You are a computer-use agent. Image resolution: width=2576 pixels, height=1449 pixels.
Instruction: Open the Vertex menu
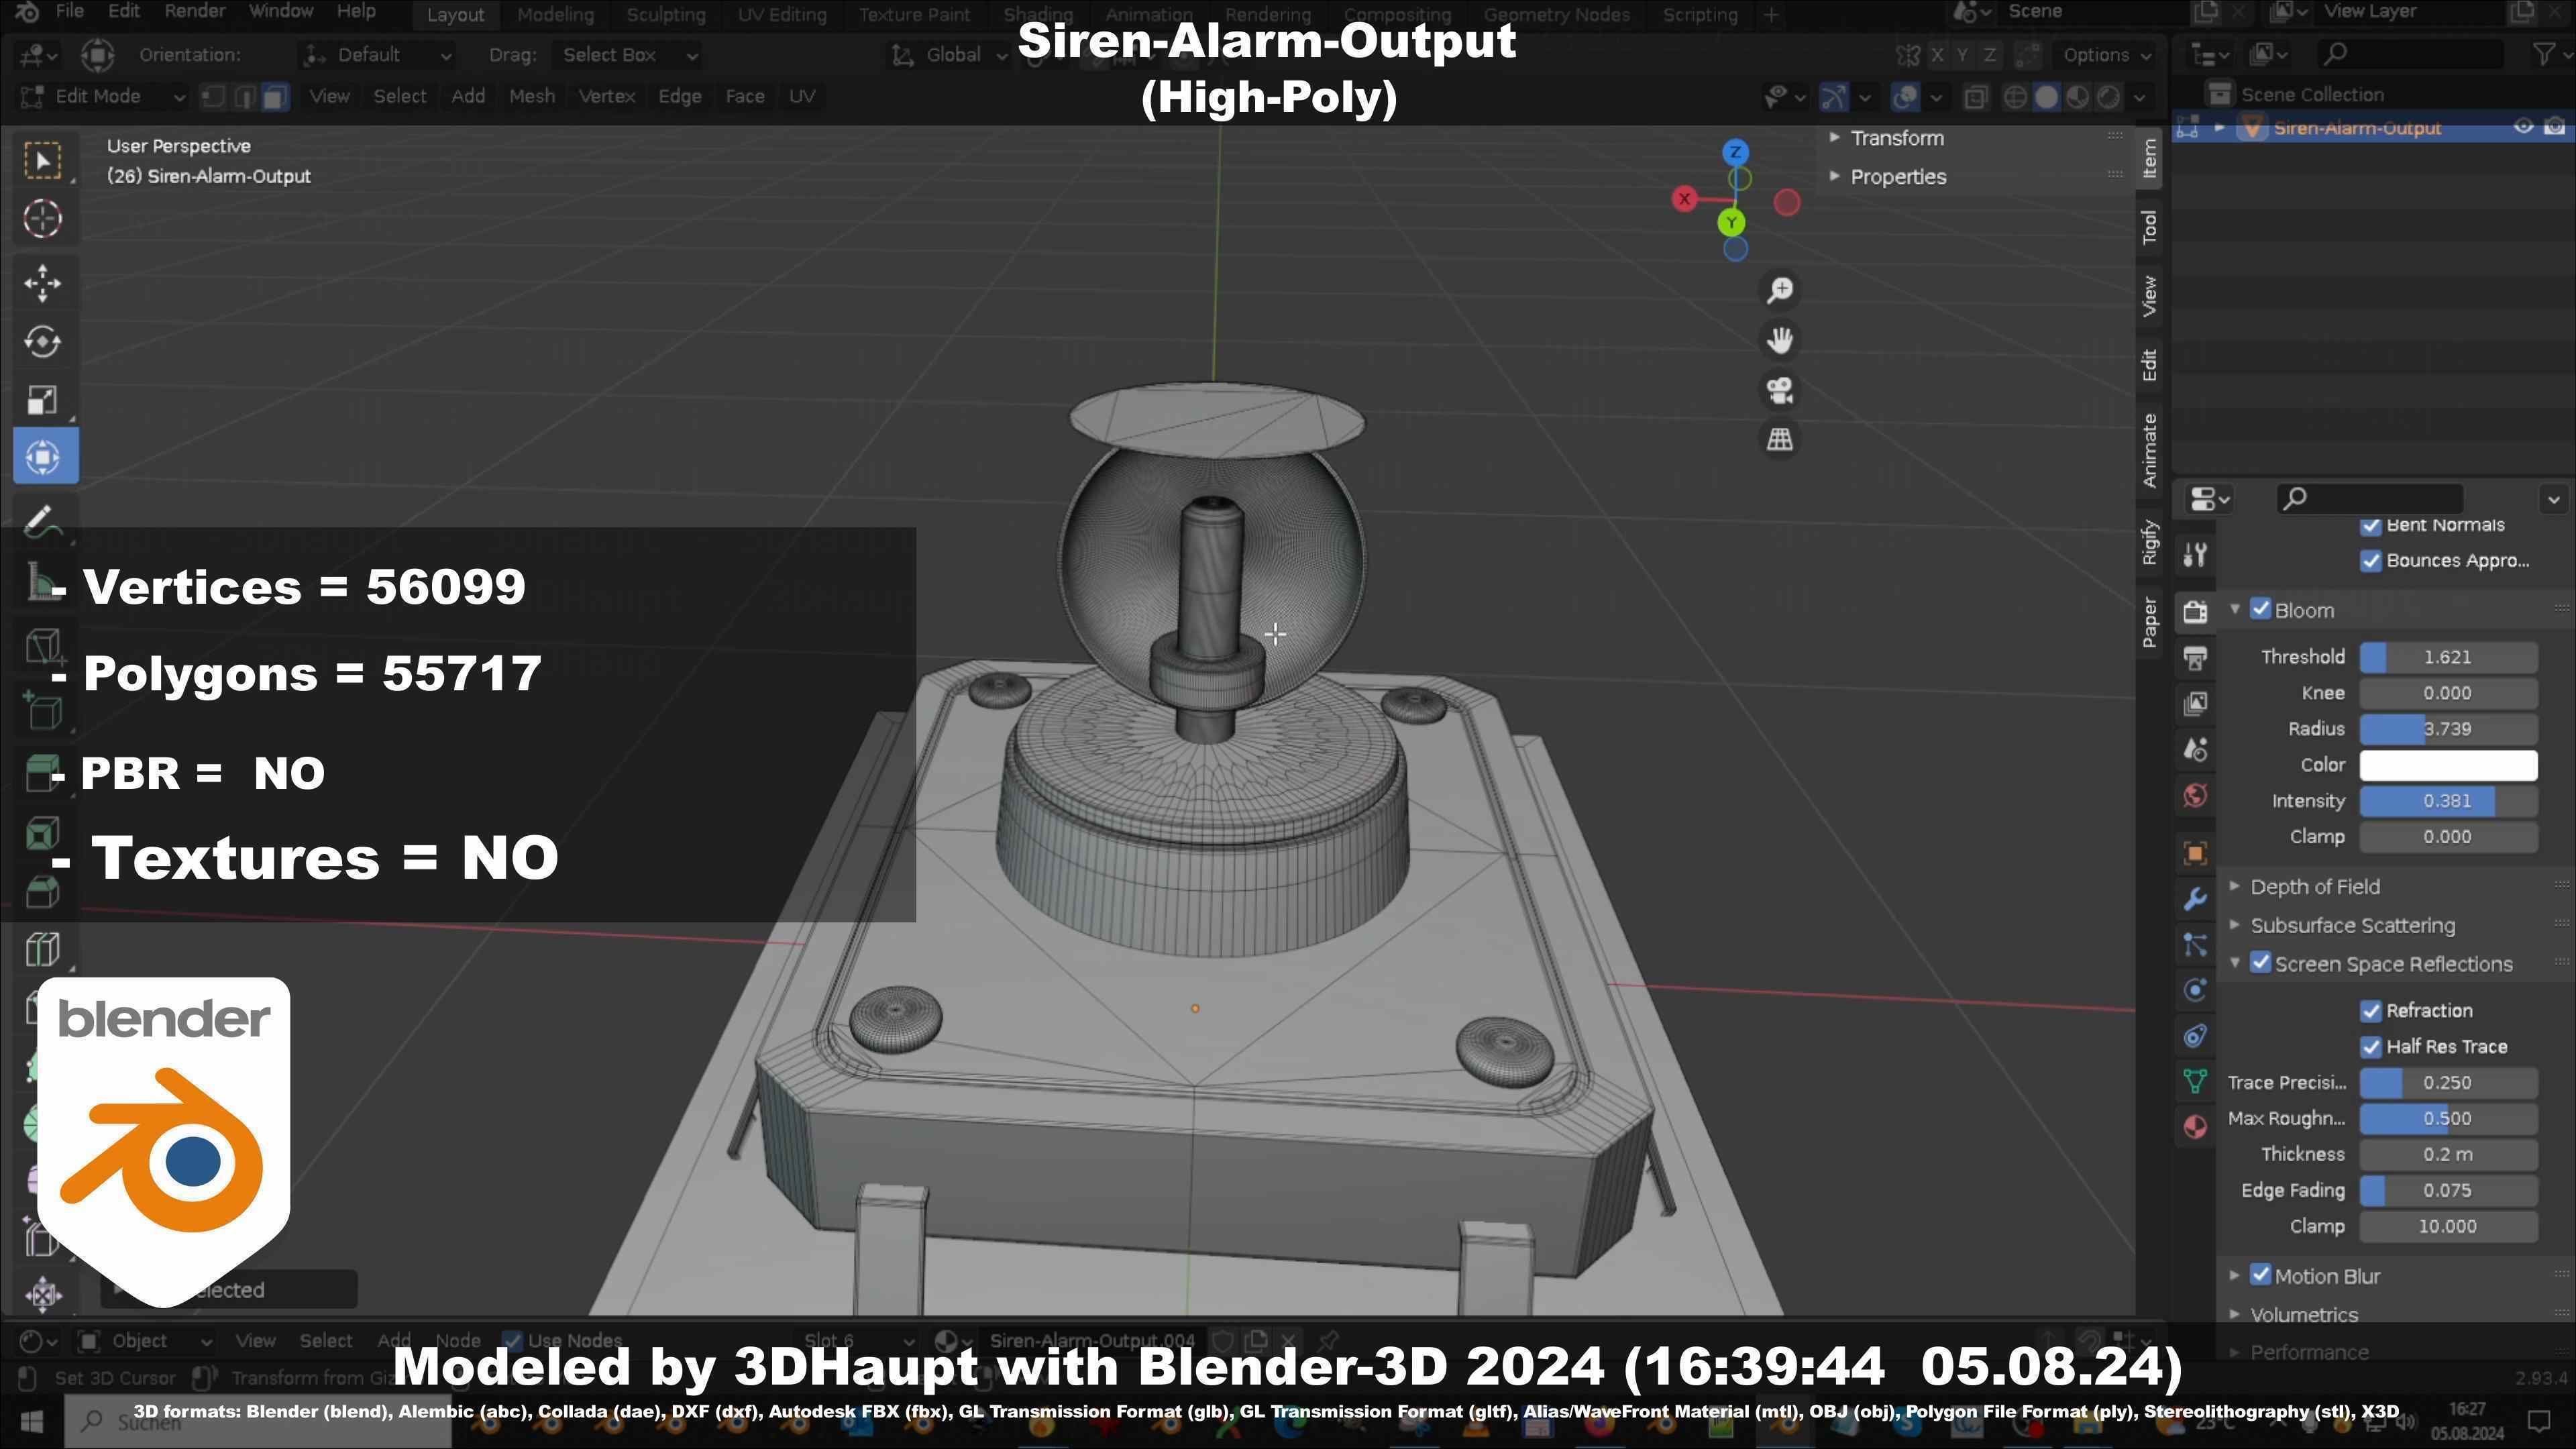click(607, 97)
